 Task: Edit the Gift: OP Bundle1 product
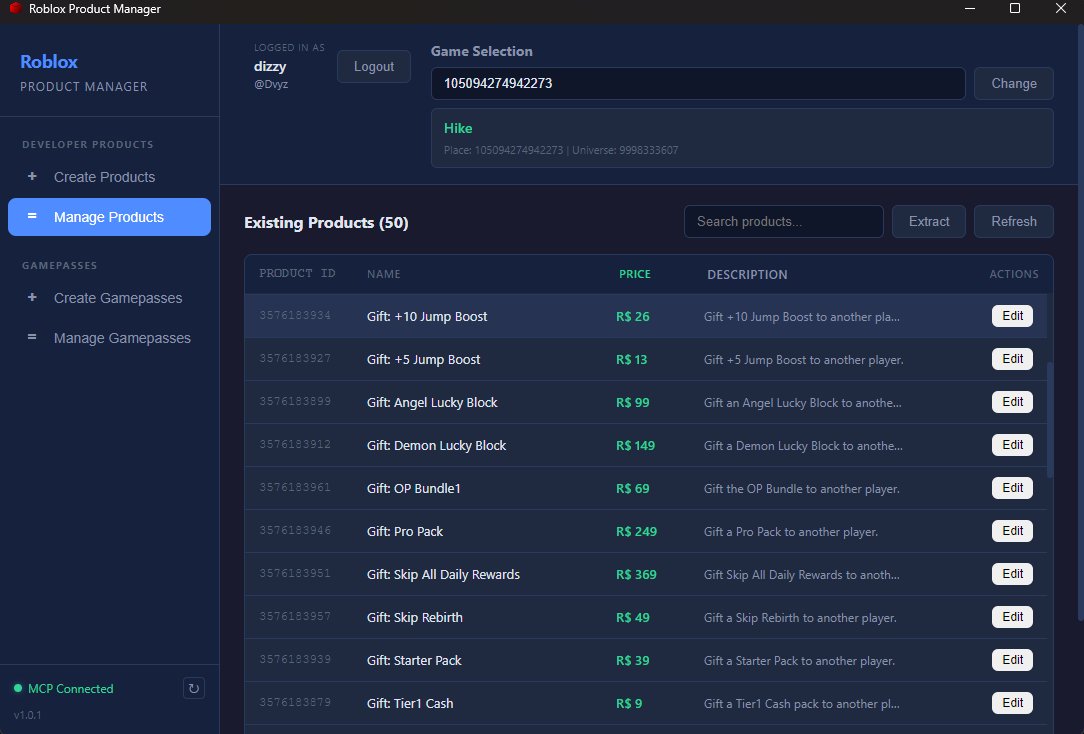[1012, 488]
